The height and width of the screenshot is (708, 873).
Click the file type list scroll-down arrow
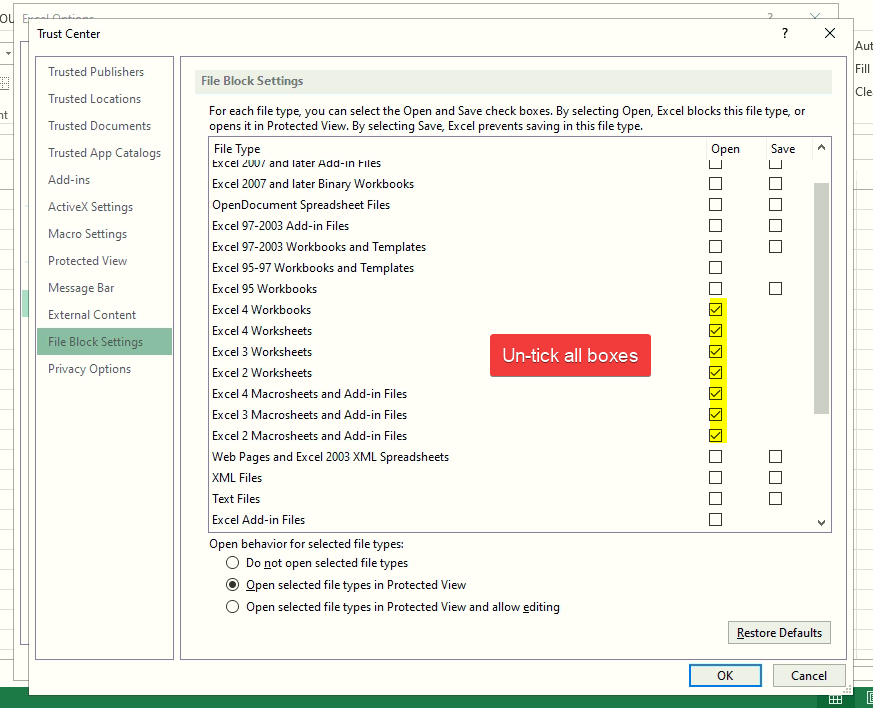click(x=821, y=523)
